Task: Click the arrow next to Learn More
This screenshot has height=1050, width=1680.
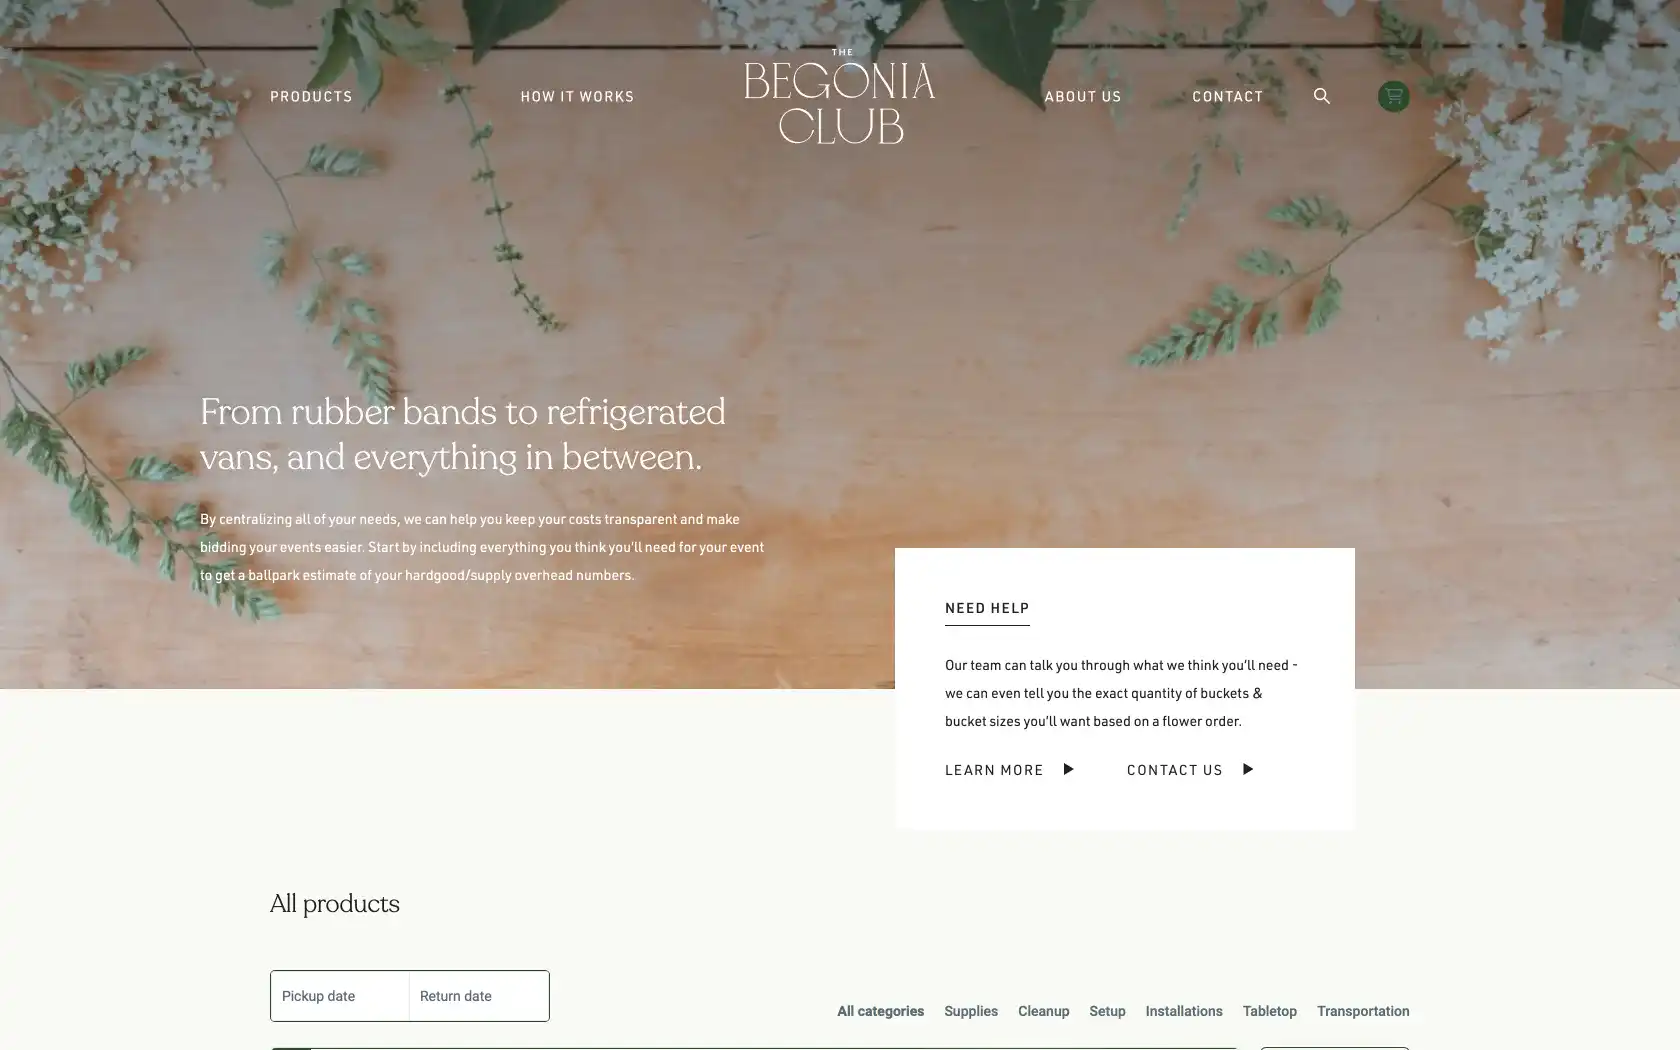Action: point(1068,769)
